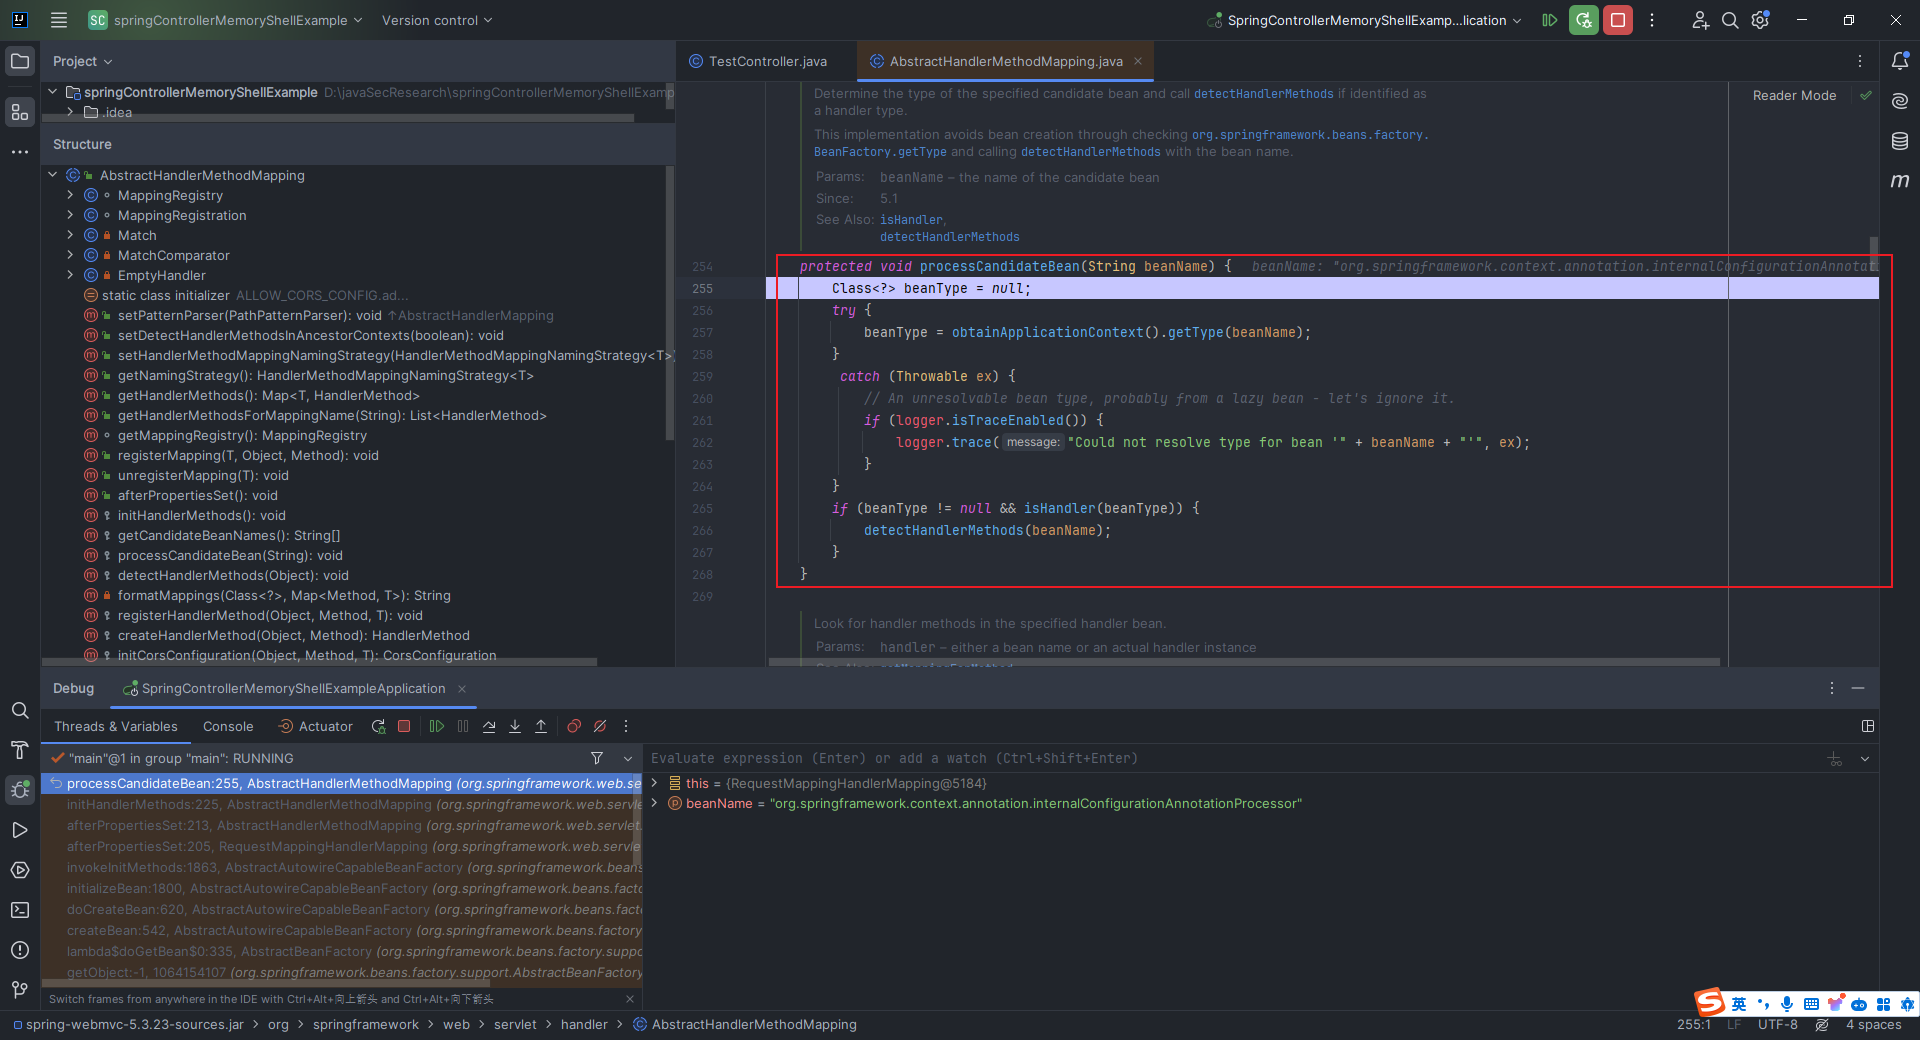
Task: Open the Services sidebar icon
Action: (20, 870)
